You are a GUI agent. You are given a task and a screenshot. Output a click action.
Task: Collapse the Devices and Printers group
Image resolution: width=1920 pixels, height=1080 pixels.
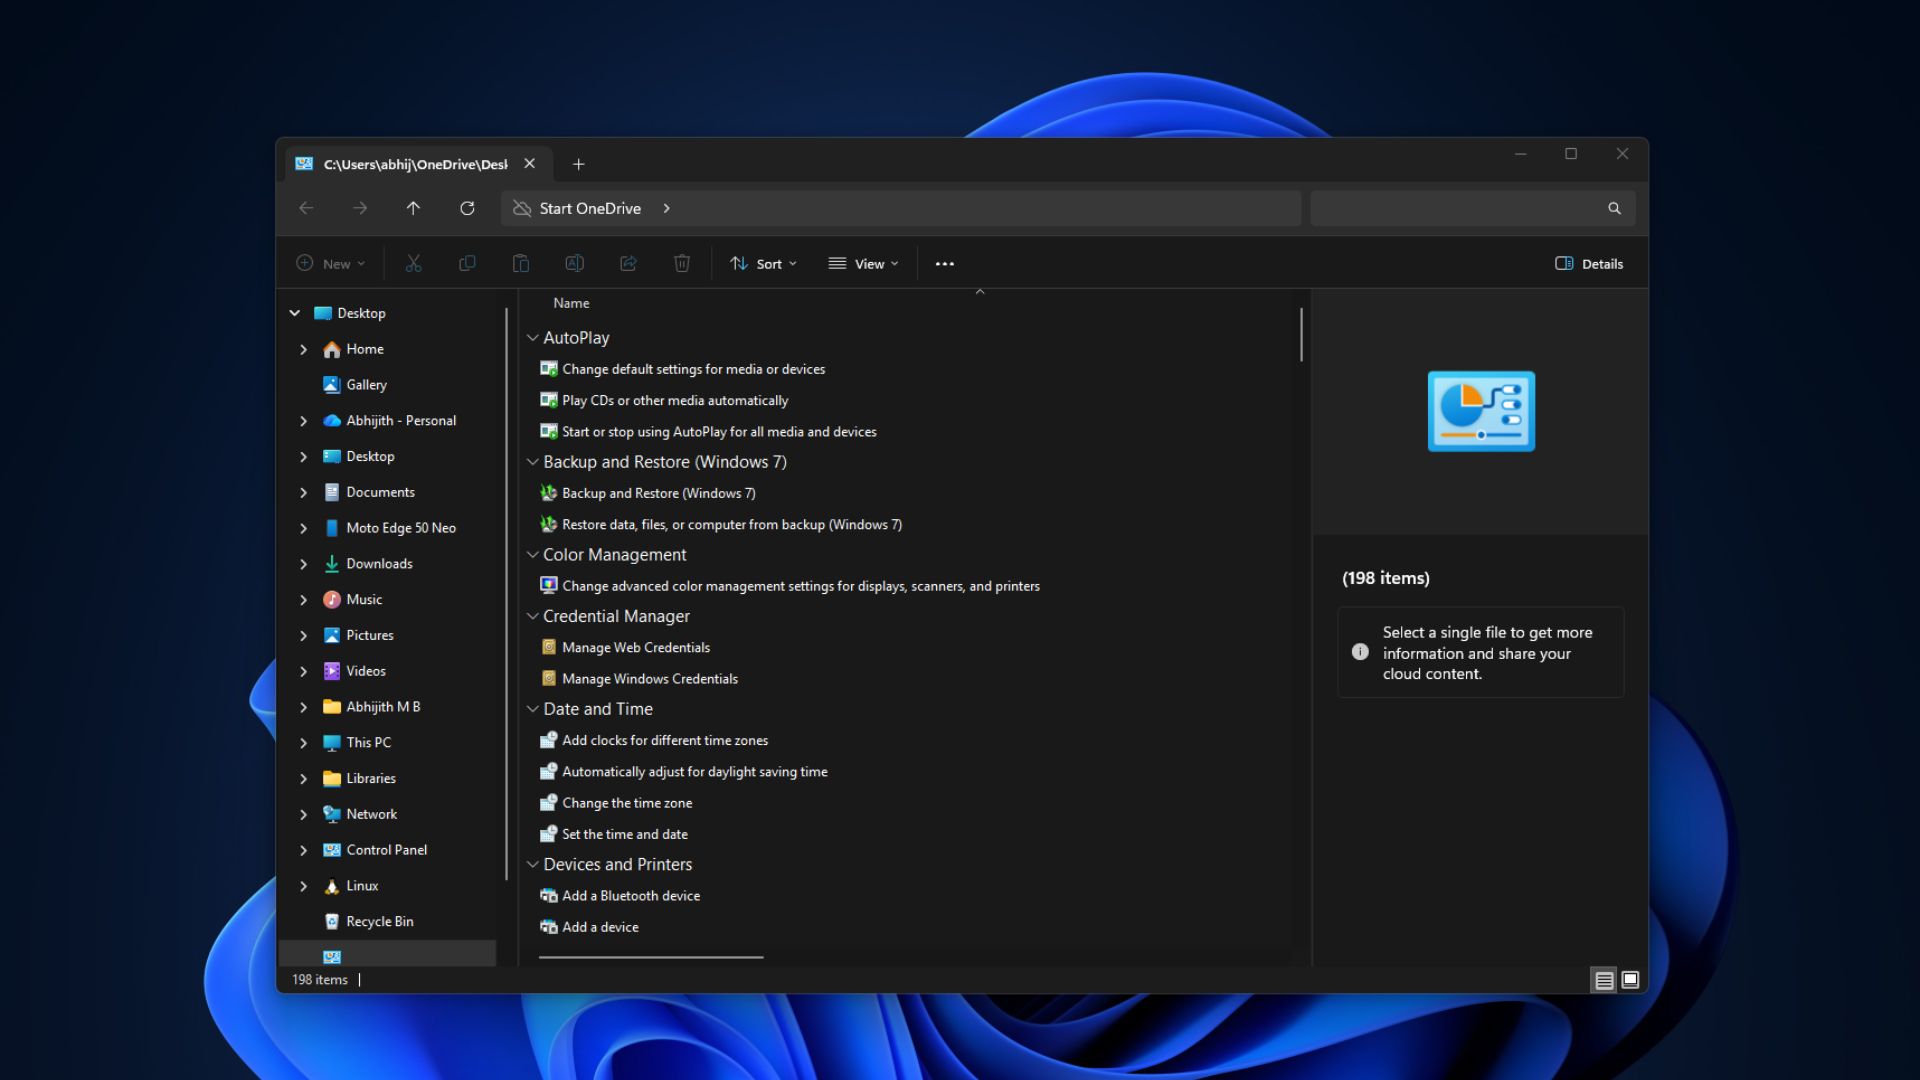(533, 865)
